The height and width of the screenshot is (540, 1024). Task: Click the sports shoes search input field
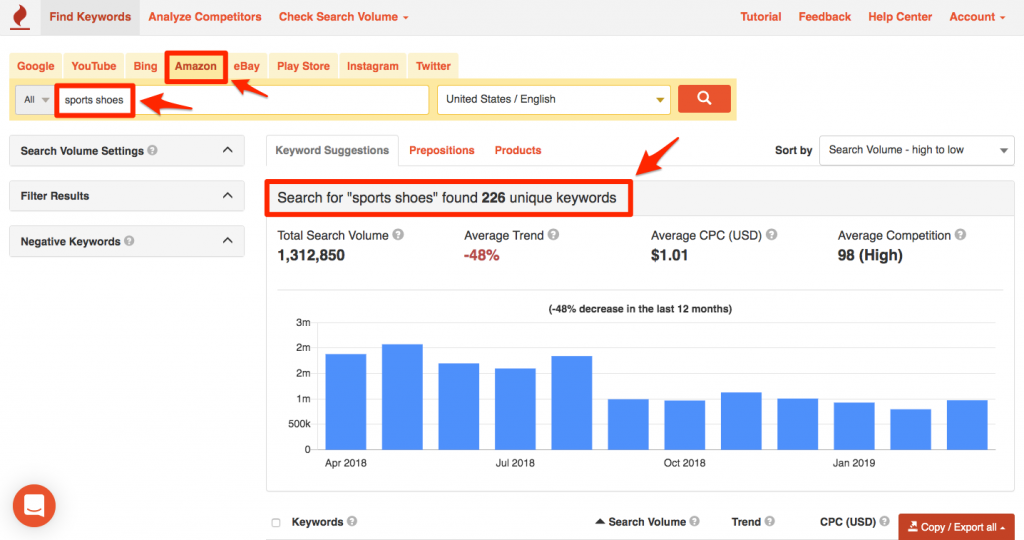(243, 100)
